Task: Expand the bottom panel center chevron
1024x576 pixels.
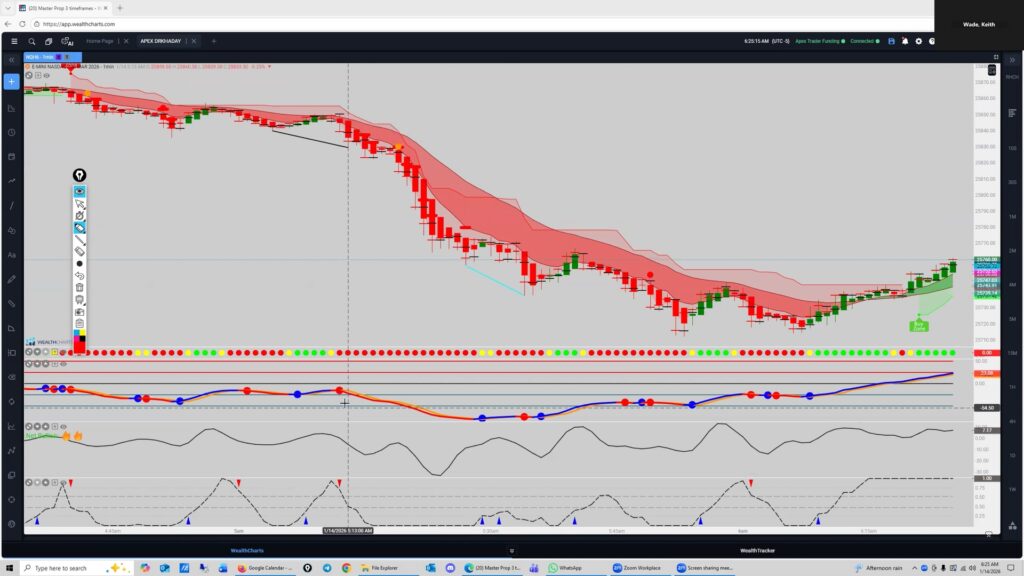Action: coord(511,550)
